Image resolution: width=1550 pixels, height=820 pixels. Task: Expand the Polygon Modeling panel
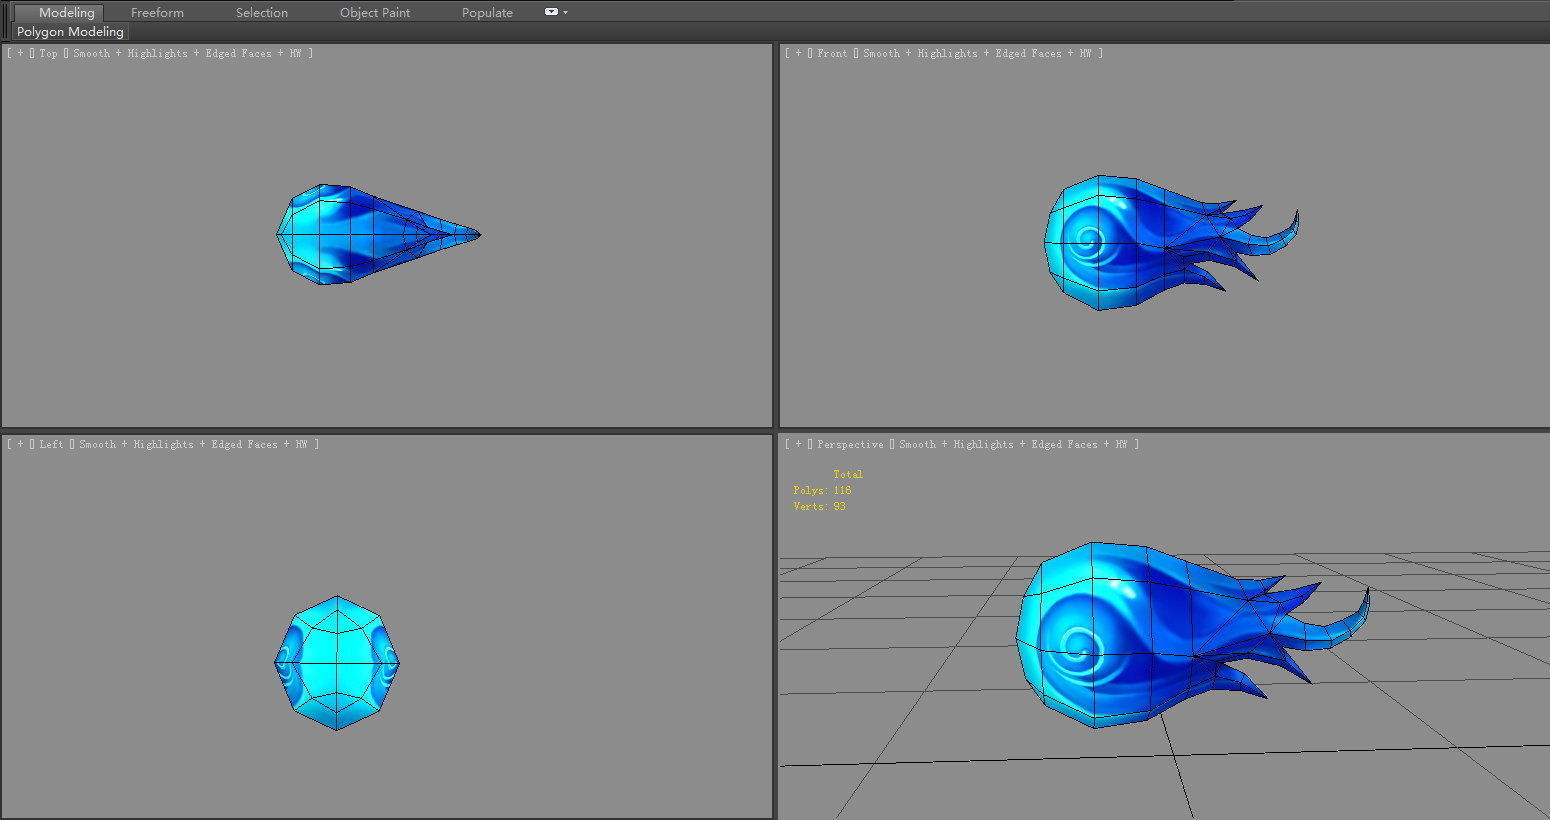click(70, 32)
